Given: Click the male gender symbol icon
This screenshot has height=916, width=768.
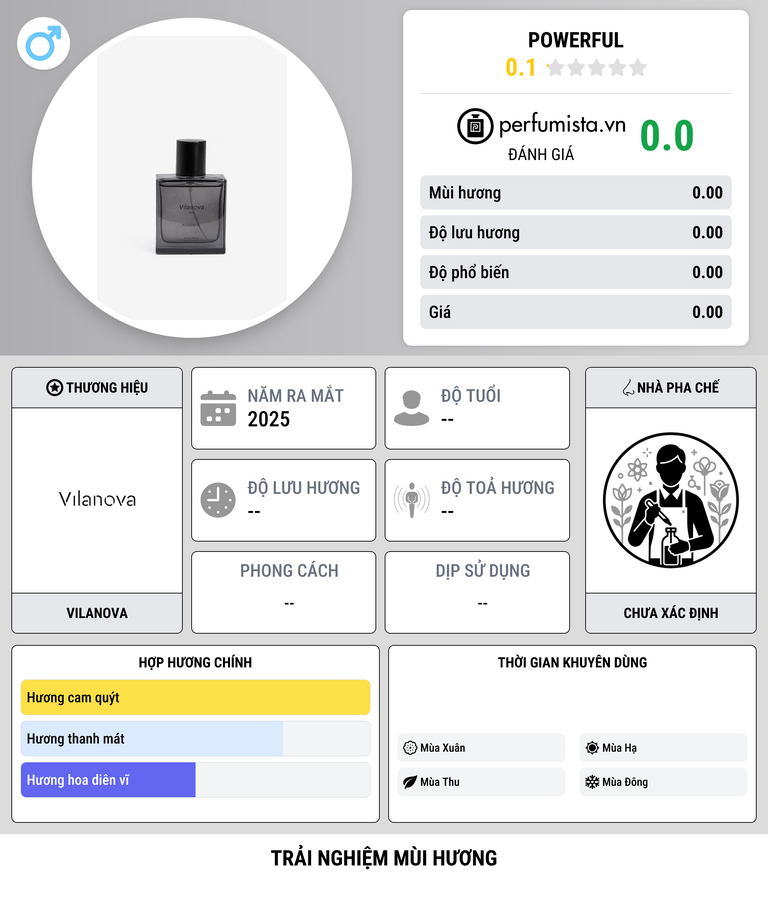Looking at the screenshot, I should click(x=43, y=44).
